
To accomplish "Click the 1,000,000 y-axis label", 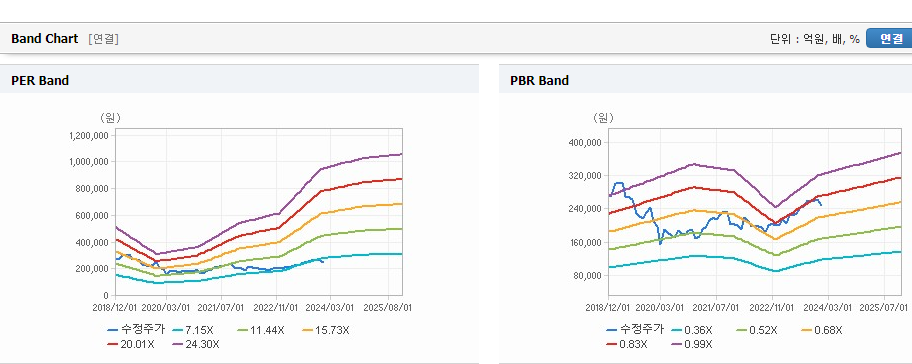I will 90,162.
